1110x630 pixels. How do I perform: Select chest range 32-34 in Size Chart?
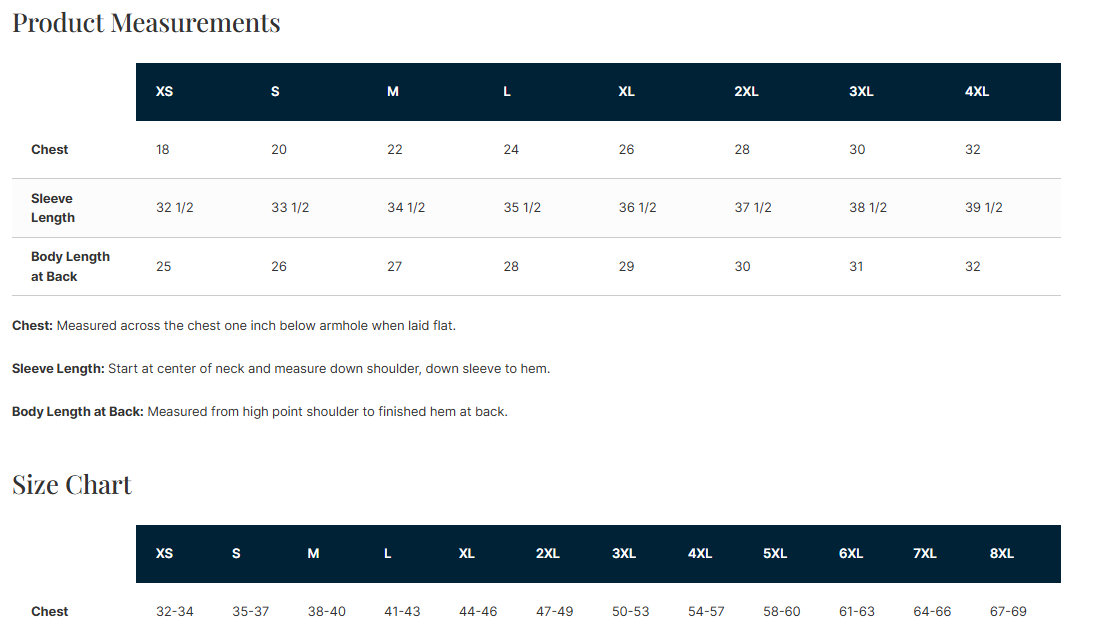click(x=175, y=611)
